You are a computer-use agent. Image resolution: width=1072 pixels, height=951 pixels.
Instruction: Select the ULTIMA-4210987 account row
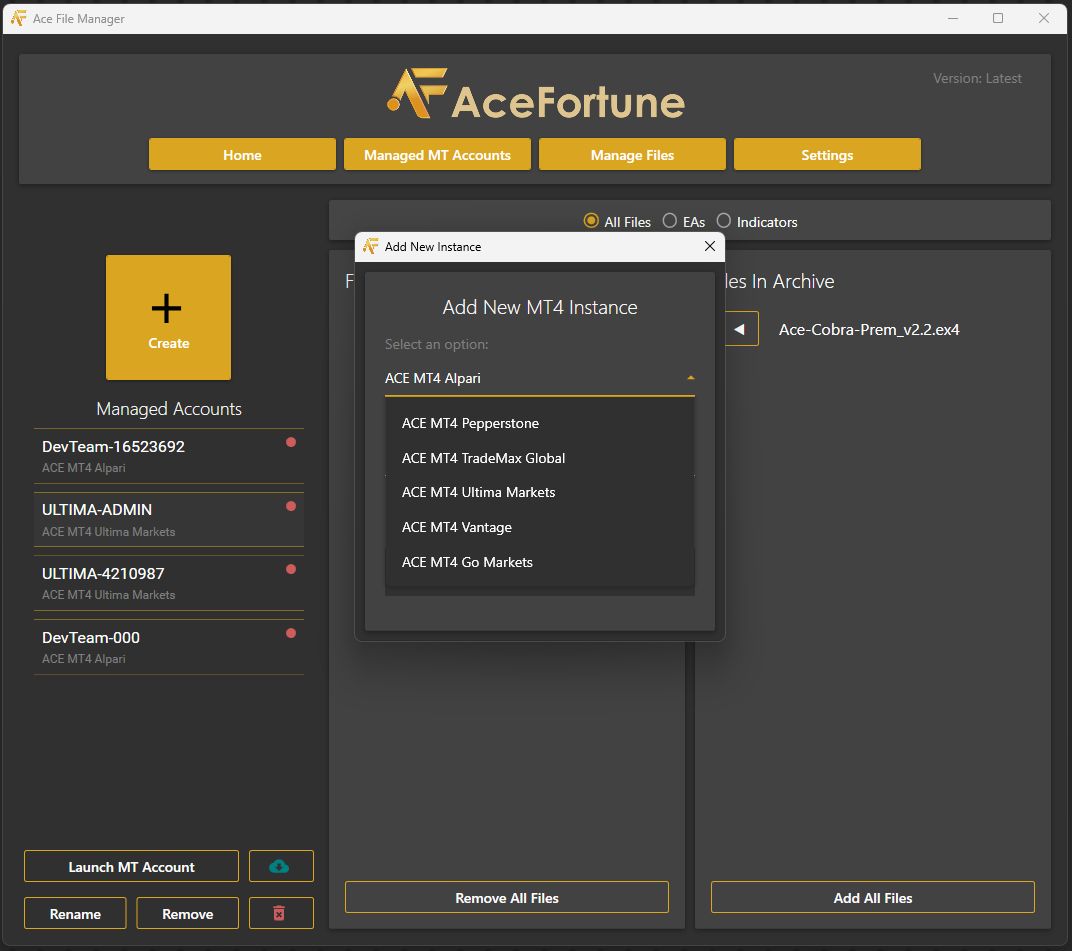pos(169,583)
